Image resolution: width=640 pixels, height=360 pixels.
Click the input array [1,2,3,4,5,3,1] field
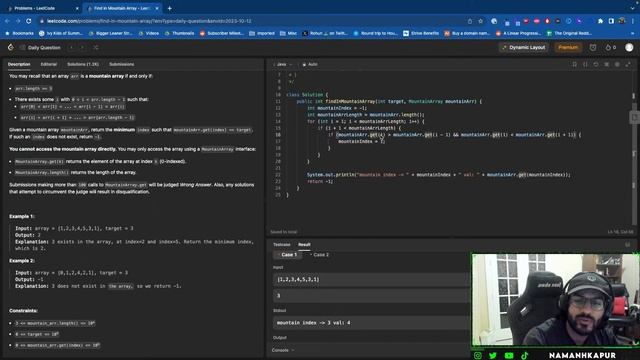371,280
